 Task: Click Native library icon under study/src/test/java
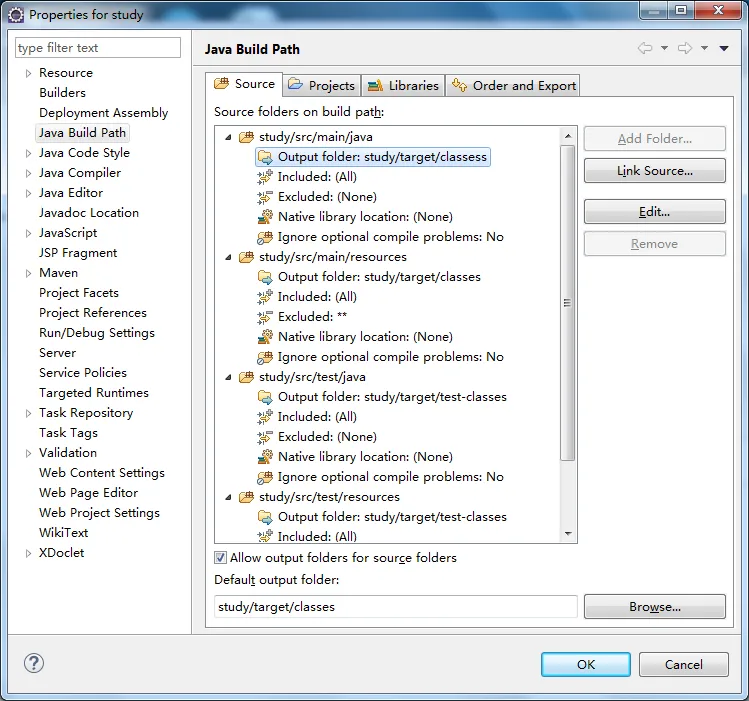[265, 457]
